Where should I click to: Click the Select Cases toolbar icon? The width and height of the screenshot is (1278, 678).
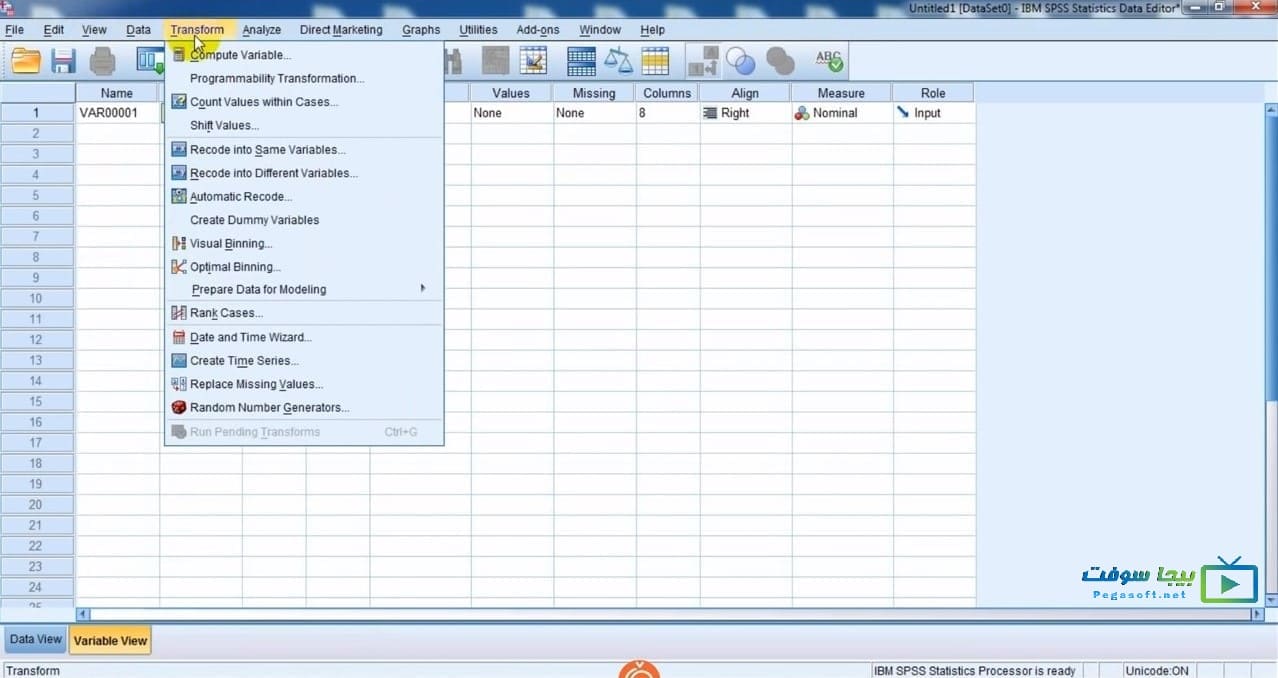click(x=655, y=62)
